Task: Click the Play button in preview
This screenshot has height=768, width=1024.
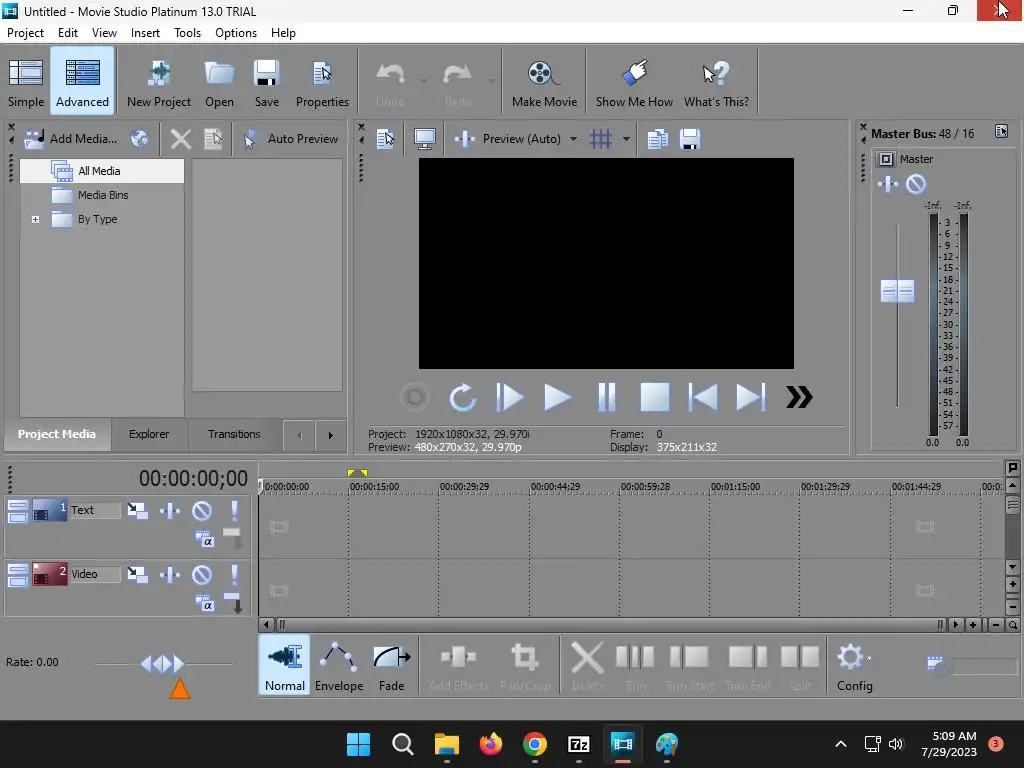Action: coord(557,397)
